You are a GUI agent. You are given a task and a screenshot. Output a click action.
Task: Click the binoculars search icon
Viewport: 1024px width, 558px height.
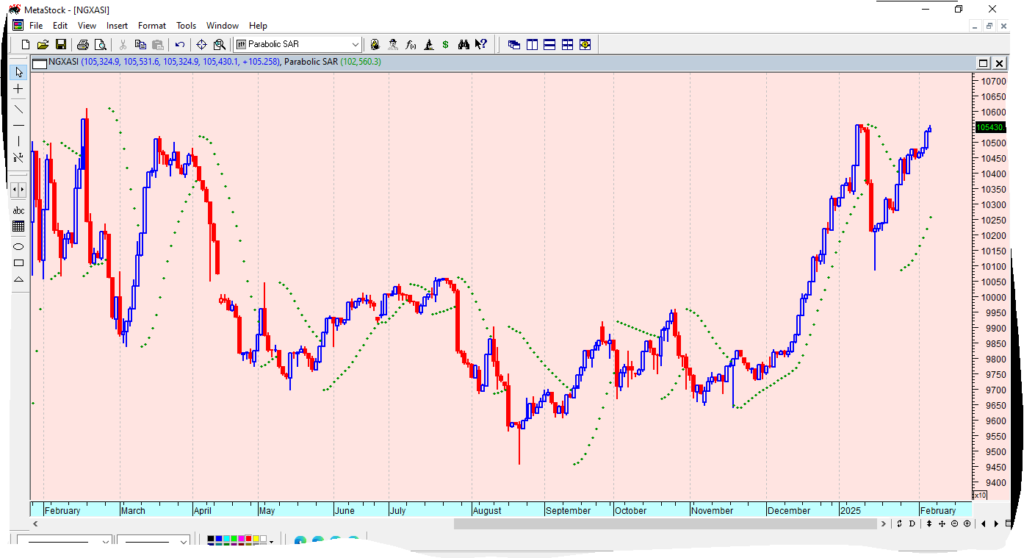[463, 44]
